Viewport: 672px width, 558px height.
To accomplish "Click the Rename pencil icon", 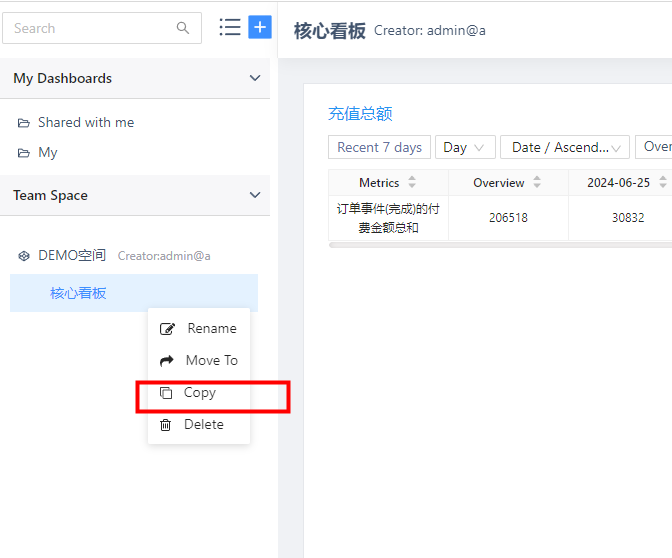I will [x=167, y=329].
